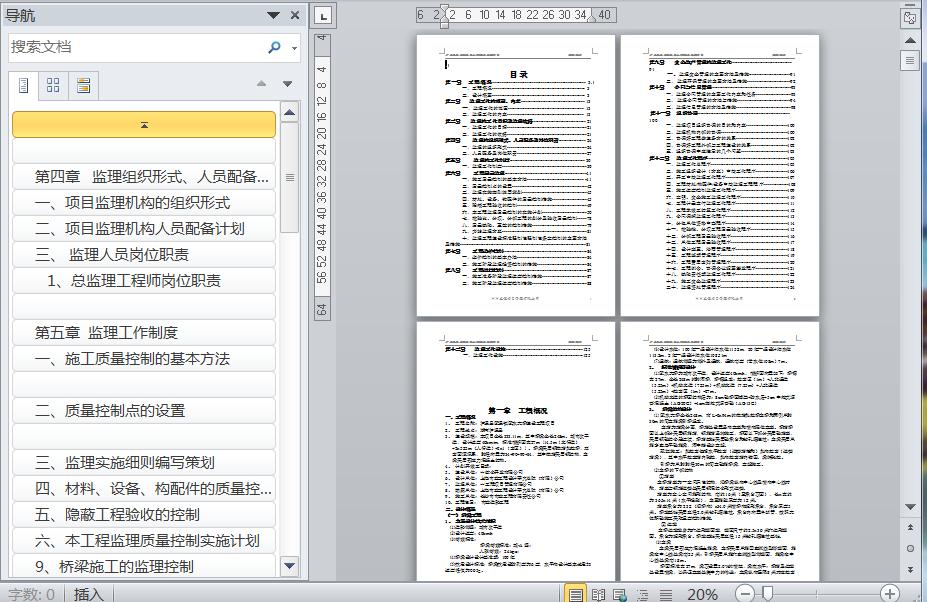
Task: Click the navigation list scroll-up arrow
Action: click(290, 112)
